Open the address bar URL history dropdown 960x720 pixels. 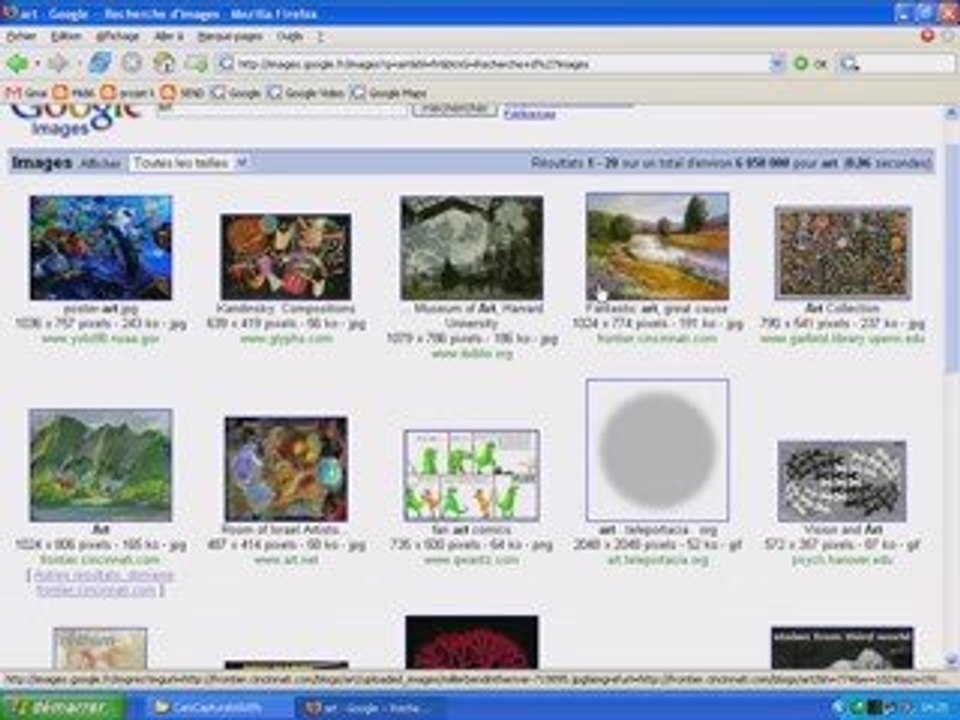[776, 64]
